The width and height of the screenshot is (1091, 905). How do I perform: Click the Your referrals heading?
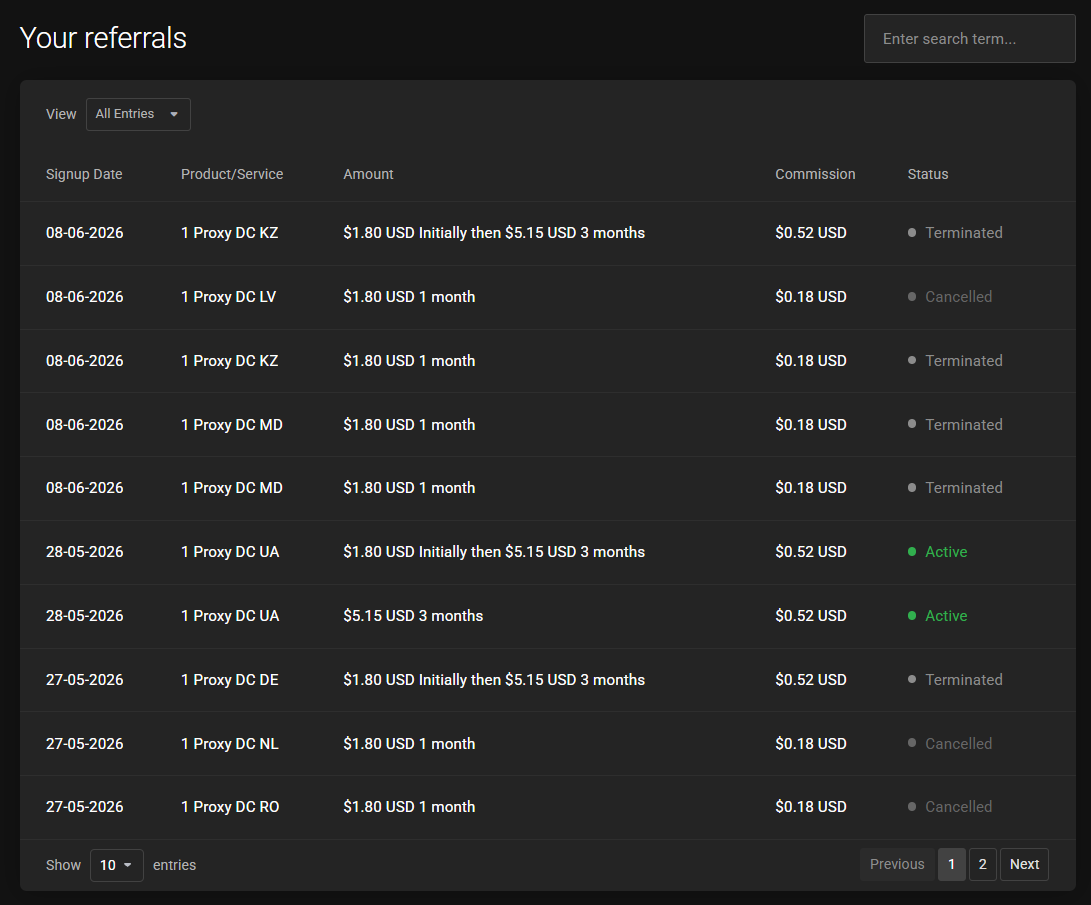click(x=103, y=38)
